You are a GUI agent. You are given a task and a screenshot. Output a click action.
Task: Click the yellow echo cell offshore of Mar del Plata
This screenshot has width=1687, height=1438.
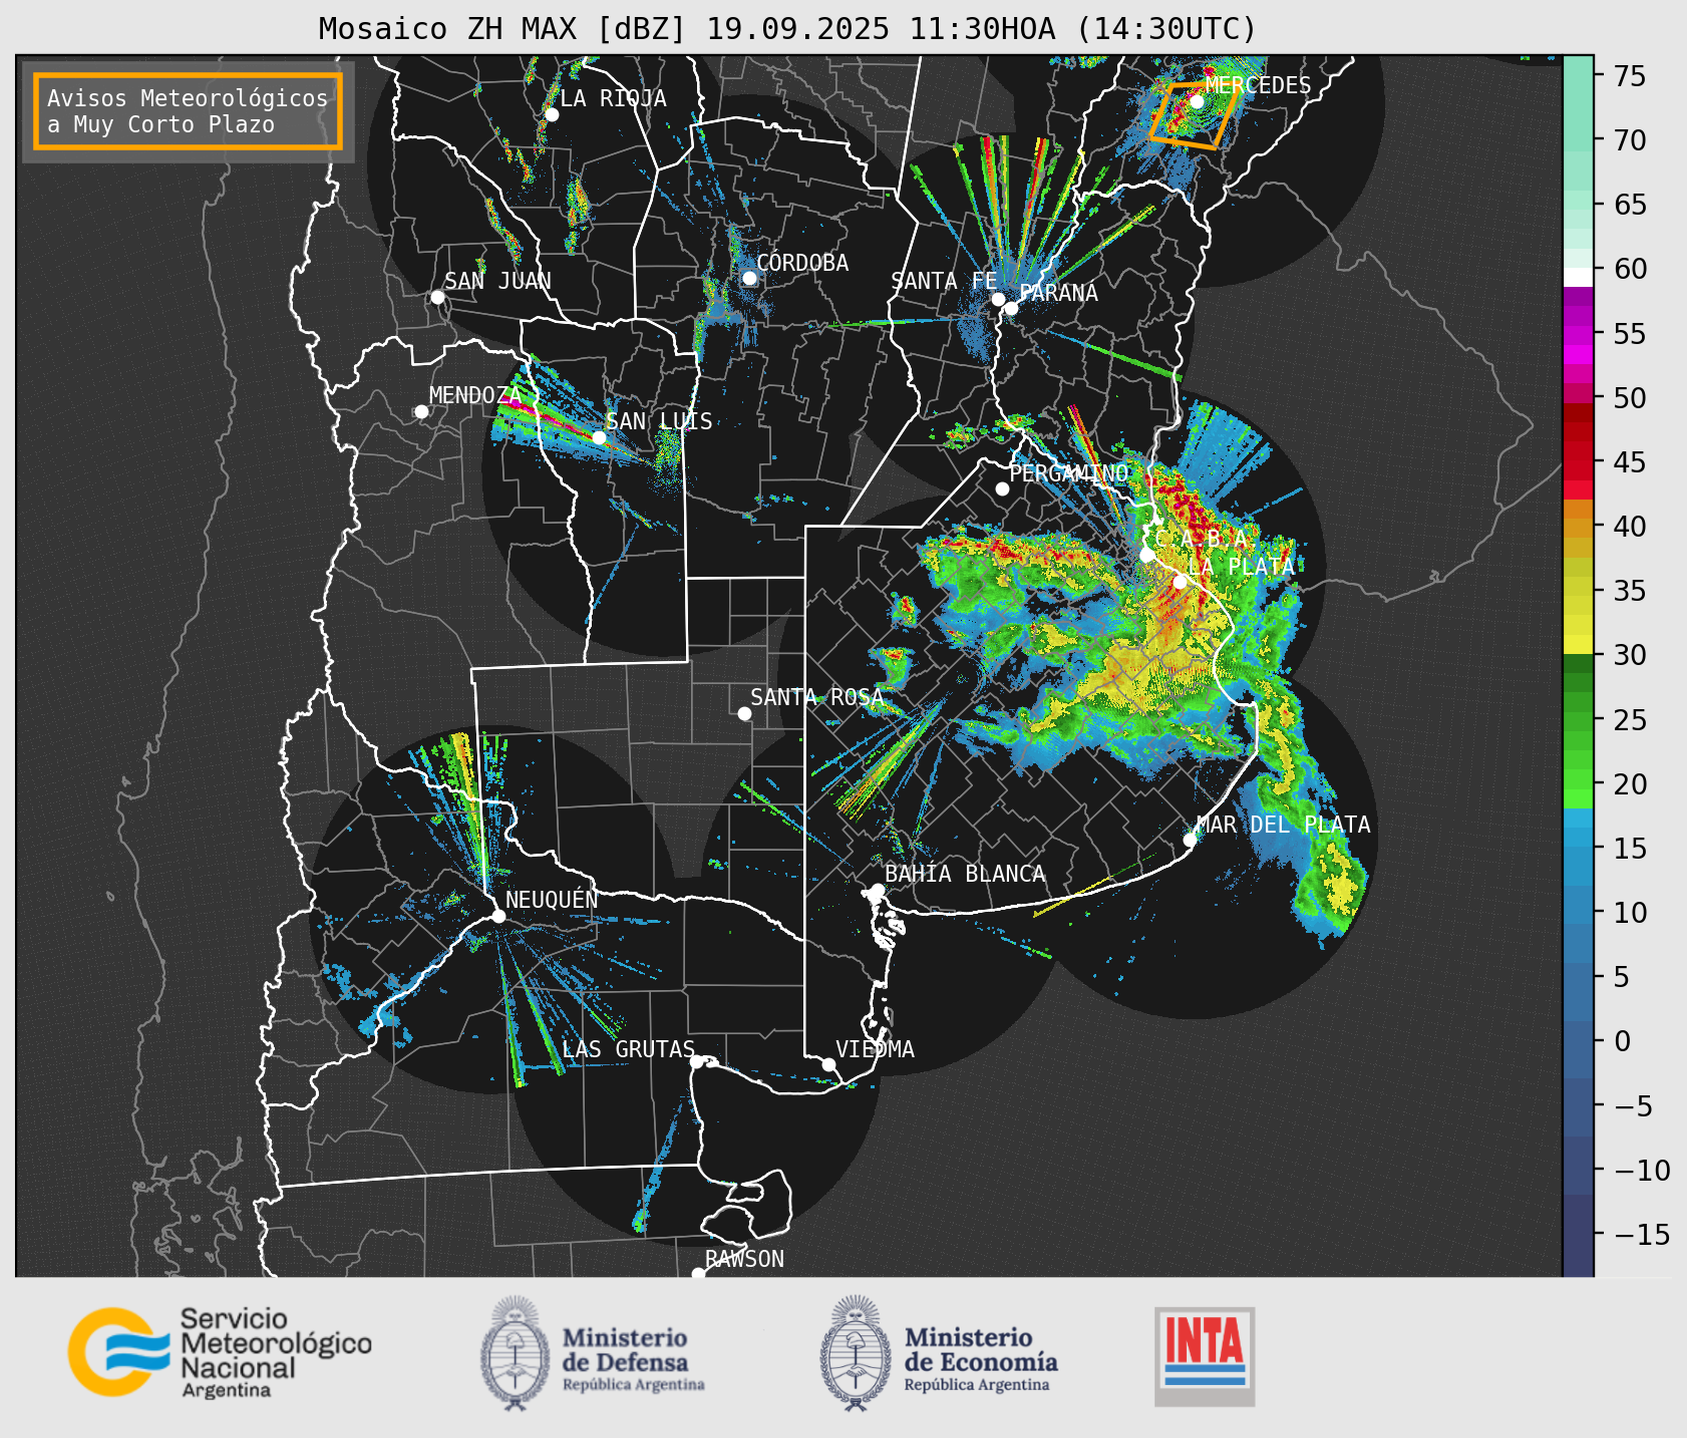(x=1341, y=888)
